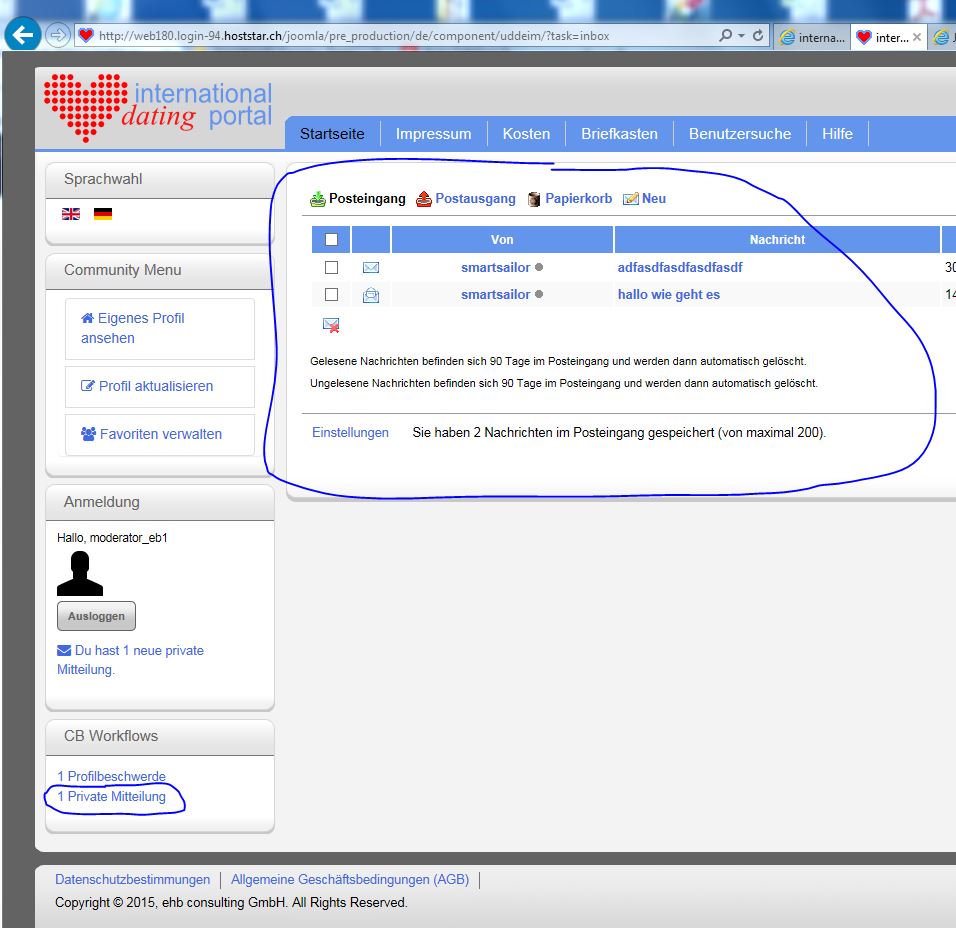Open the Datenschutzbestimmungen footer link
The image size is (956, 928).
click(132, 879)
